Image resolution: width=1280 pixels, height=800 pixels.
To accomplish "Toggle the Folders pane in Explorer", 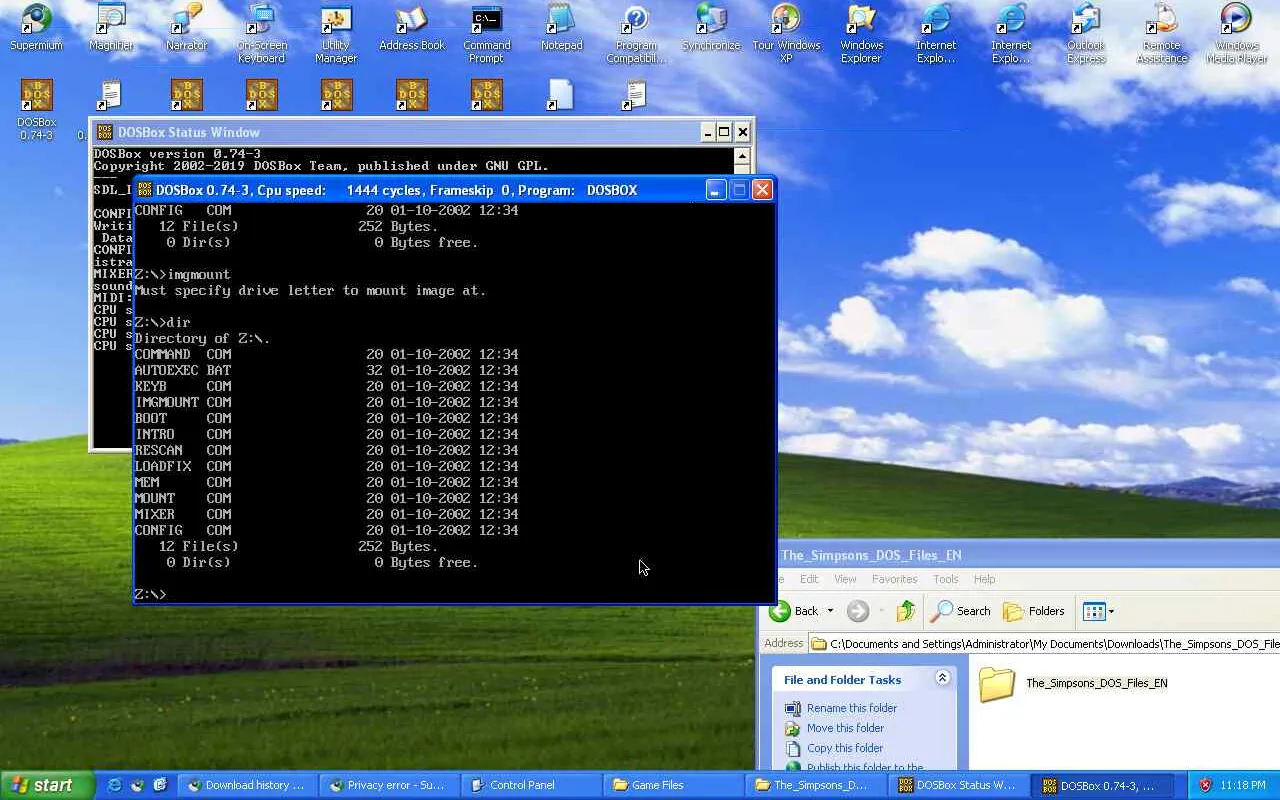I will pos(1034,611).
